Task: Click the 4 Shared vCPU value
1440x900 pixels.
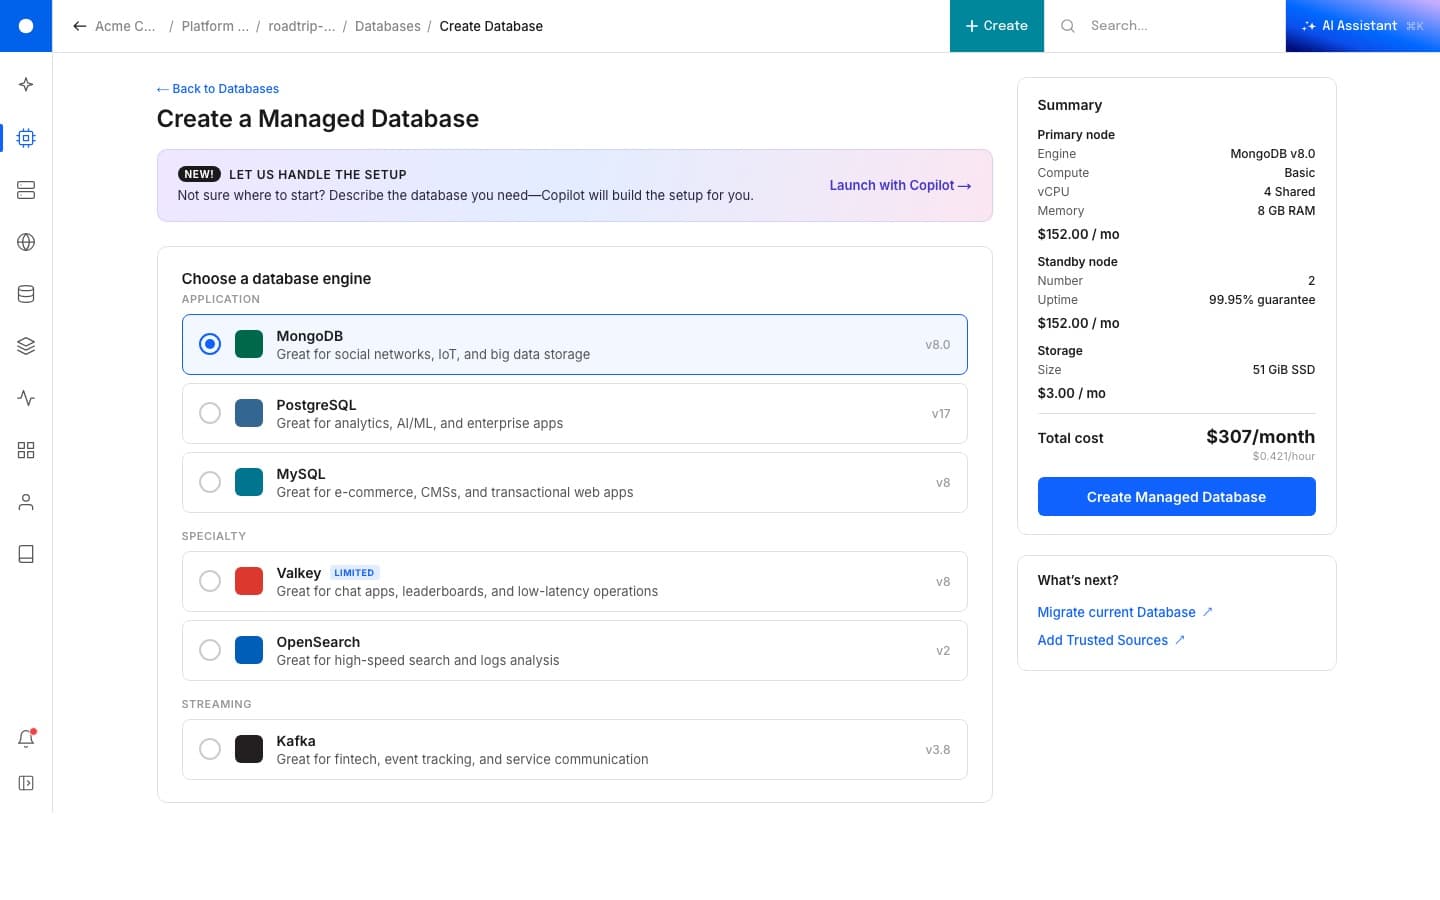Action: coord(1289,192)
